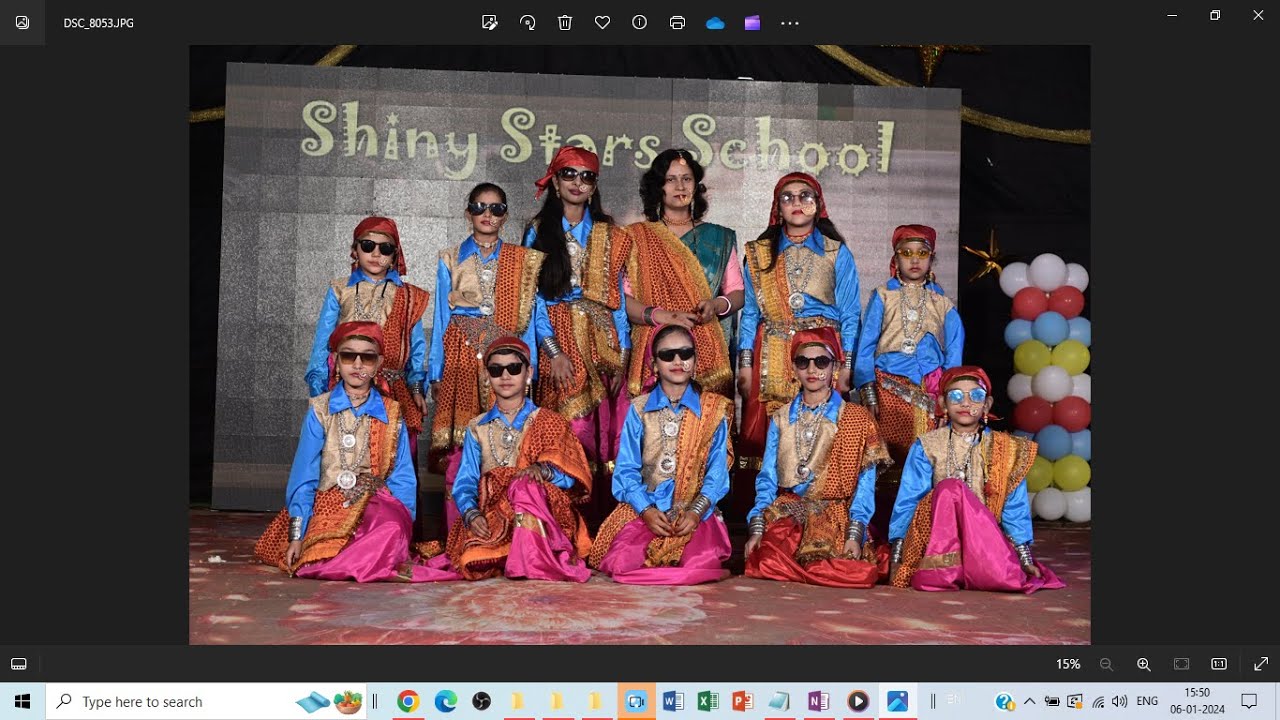This screenshot has width=1280, height=720.
Task: Click the Get Help tray icon
Action: (1005, 701)
